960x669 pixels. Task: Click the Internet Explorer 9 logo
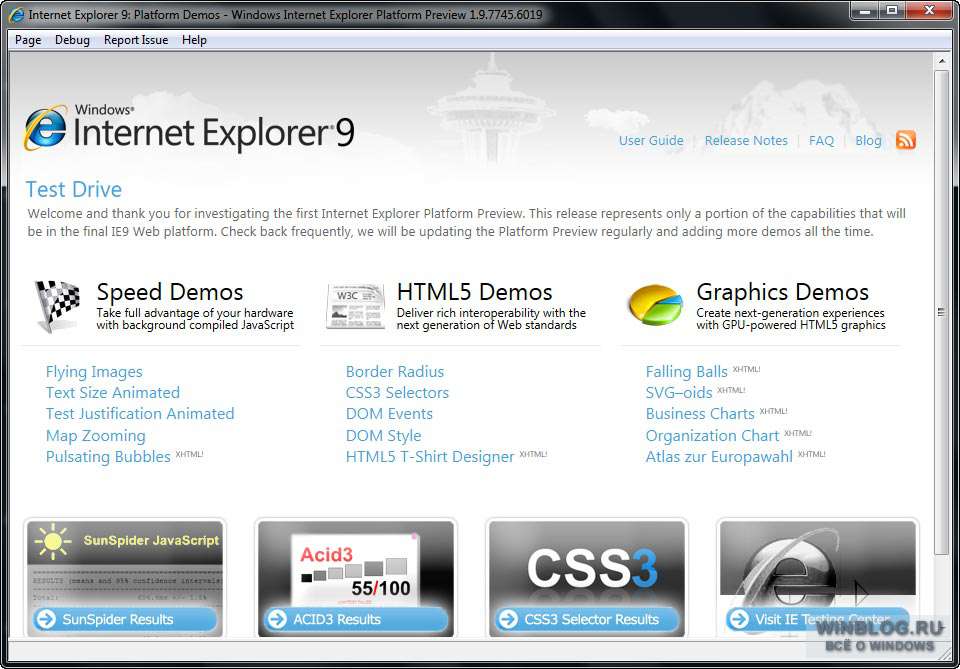(189, 128)
